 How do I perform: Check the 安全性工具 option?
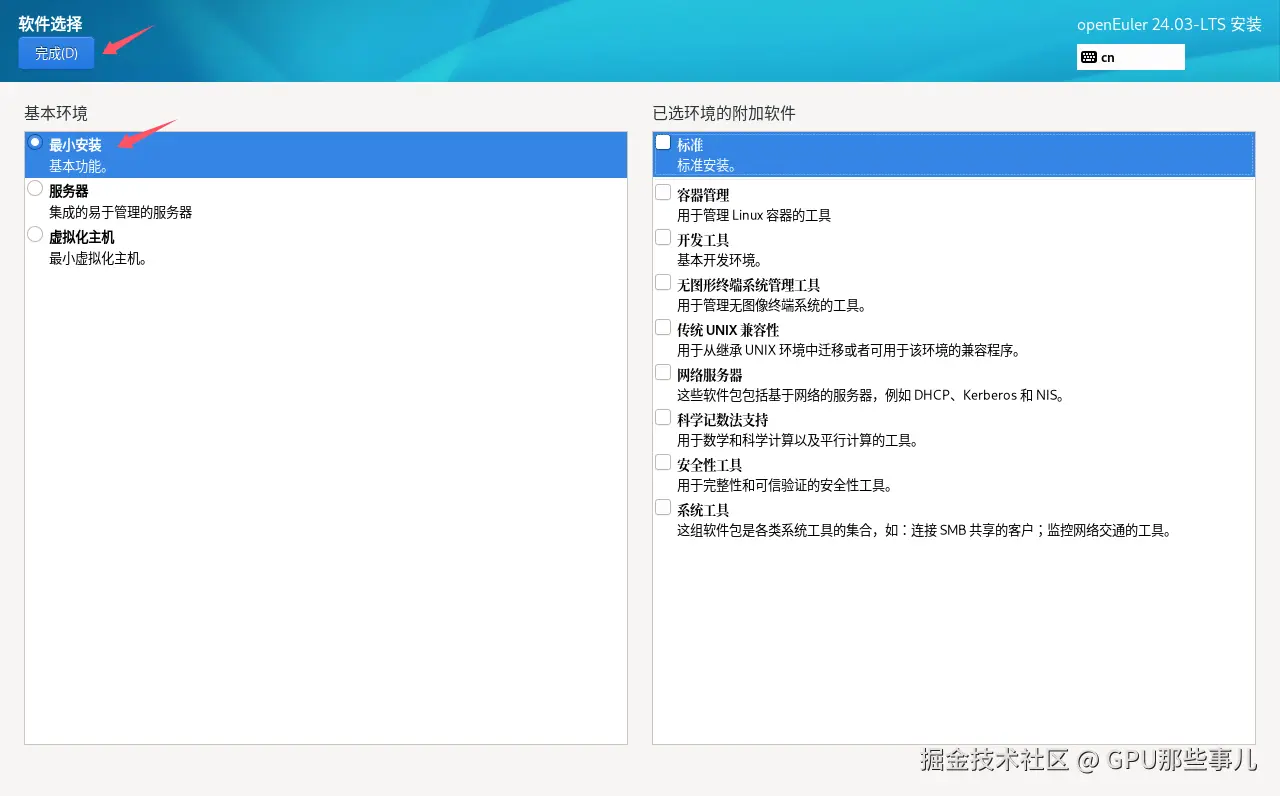(663, 461)
